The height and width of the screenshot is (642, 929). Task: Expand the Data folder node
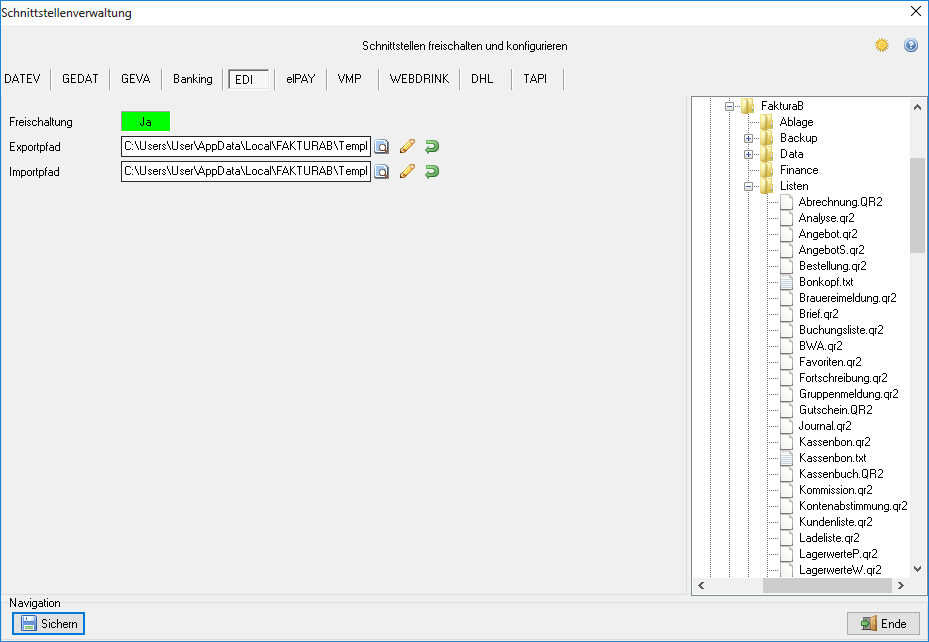[748, 155]
